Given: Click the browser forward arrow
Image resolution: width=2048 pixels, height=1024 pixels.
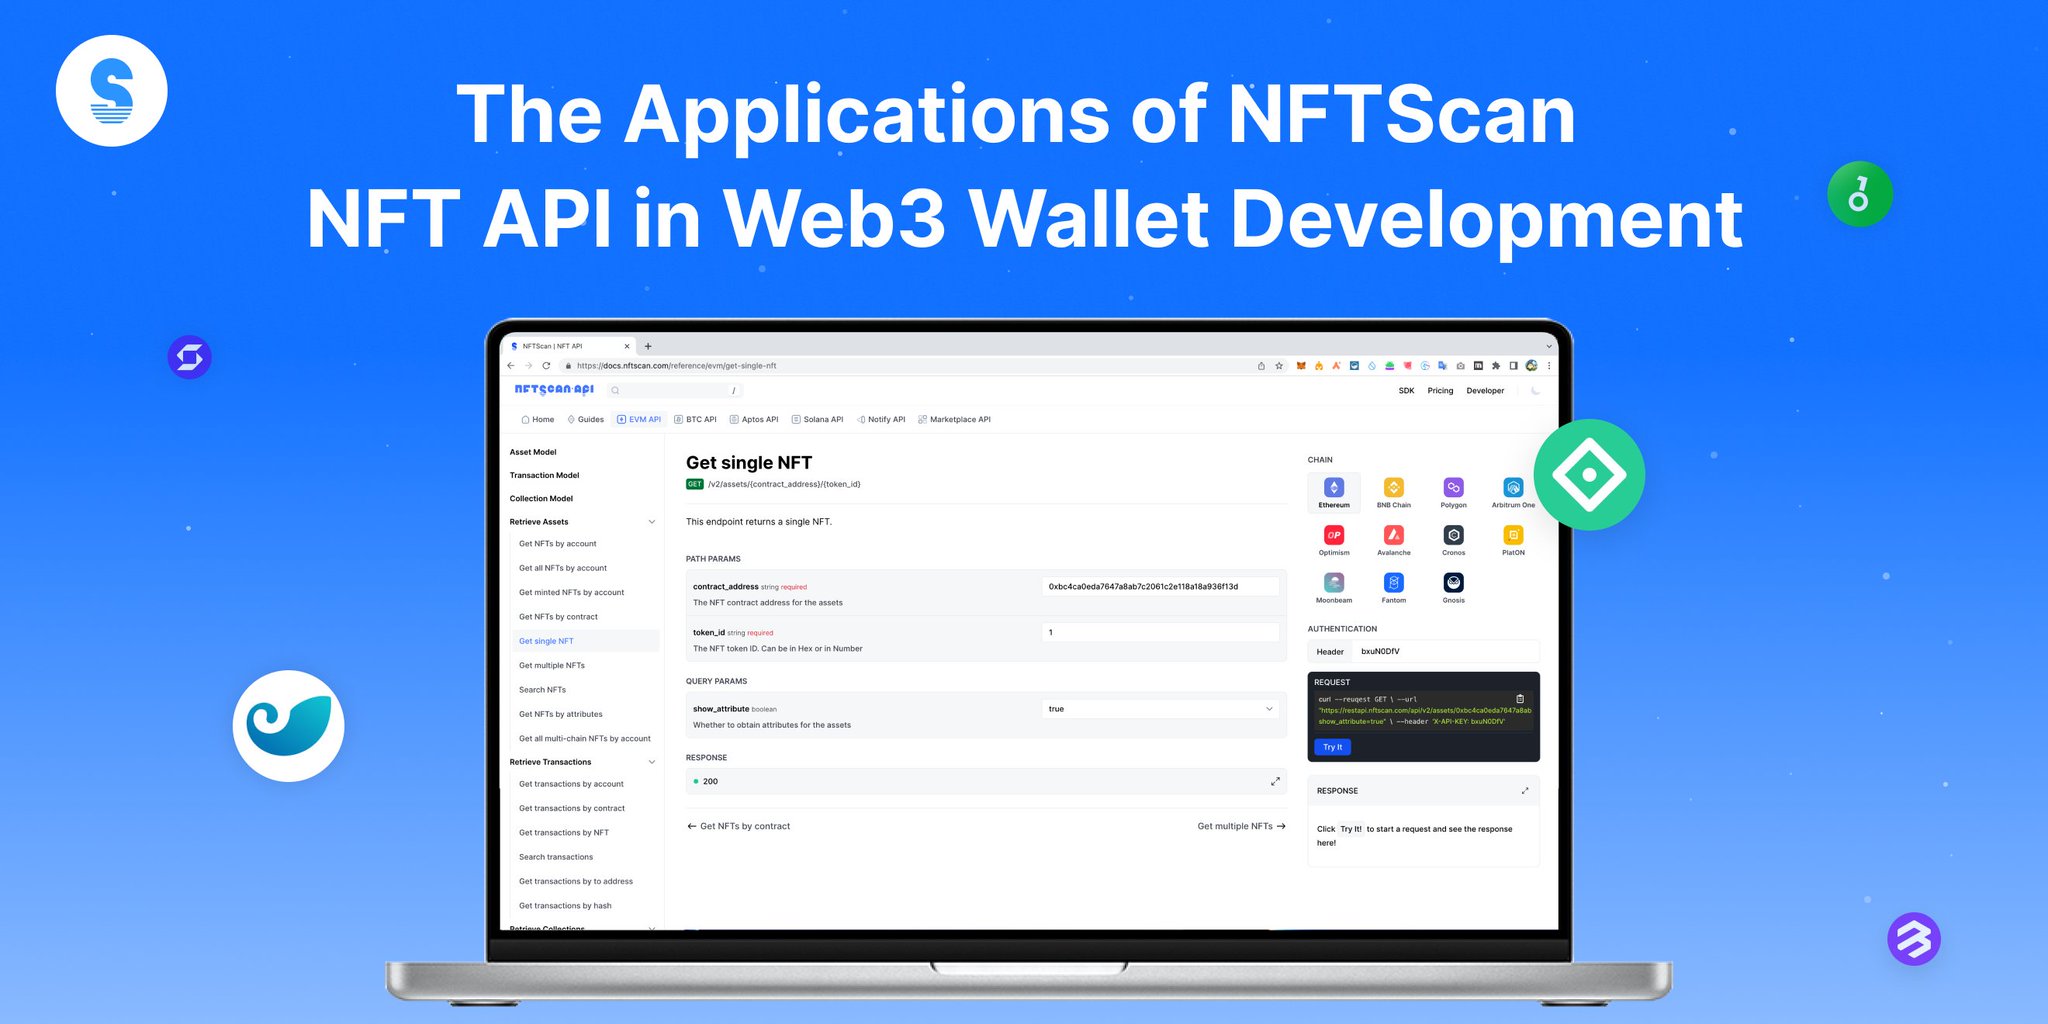Looking at the screenshot, I should coord(529,366).
